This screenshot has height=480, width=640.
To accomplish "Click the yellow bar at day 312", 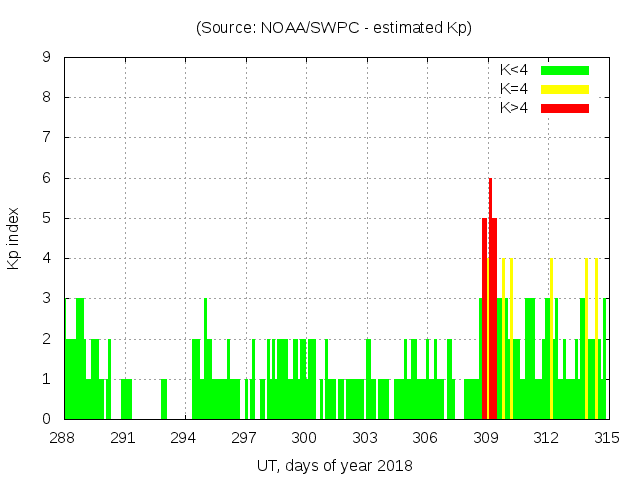I will coord(551,340).
